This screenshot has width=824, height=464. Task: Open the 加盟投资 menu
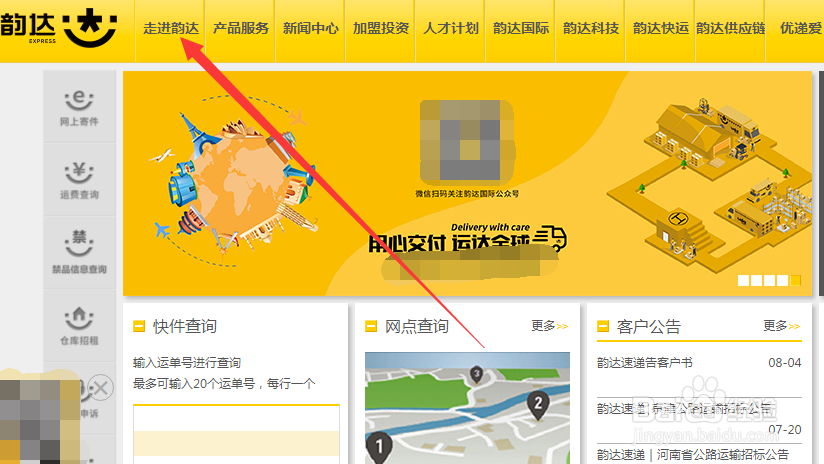point(380,28)
